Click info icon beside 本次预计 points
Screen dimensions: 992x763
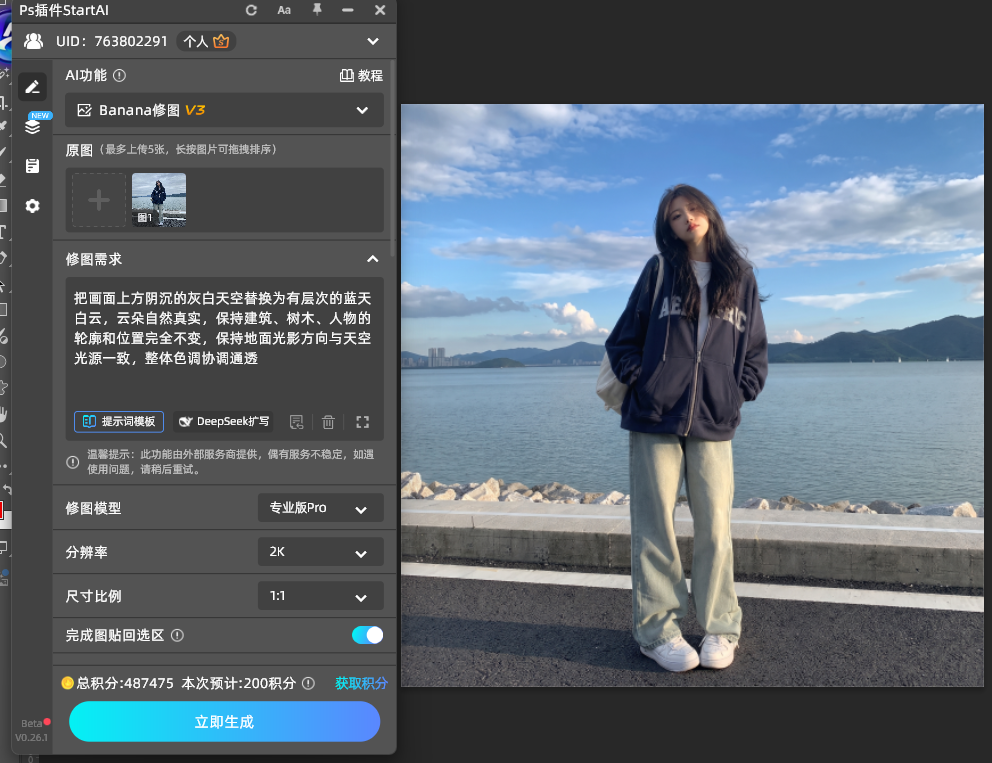(x=308, y=683)
